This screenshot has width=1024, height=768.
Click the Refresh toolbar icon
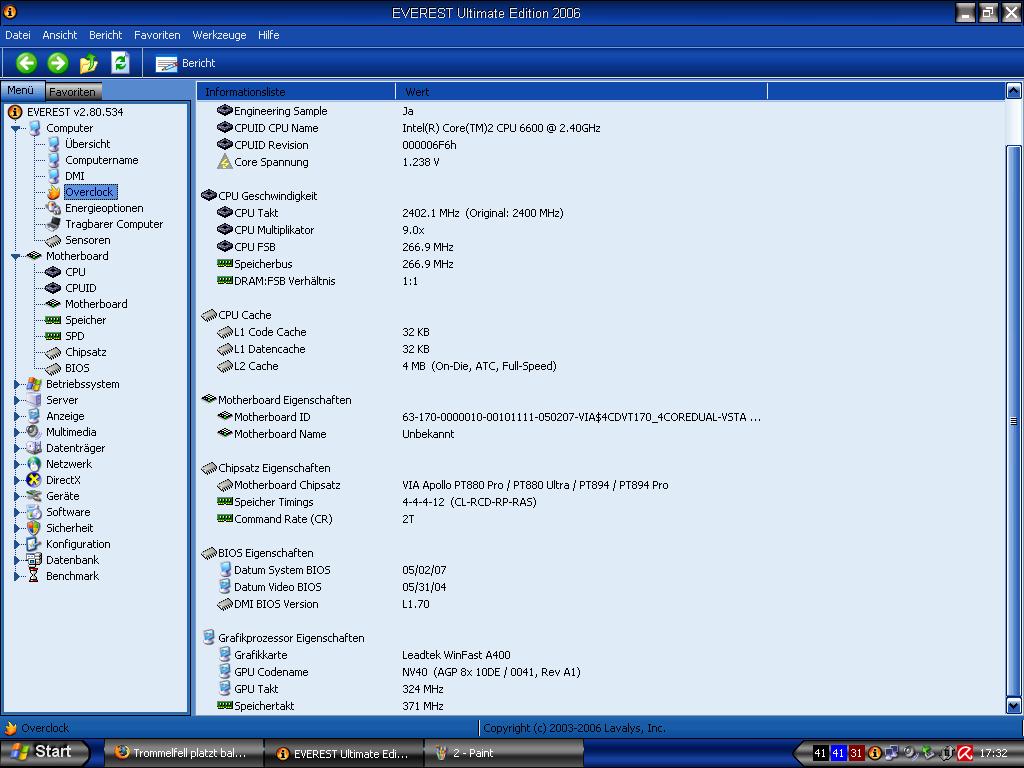(x=120, y=63)
